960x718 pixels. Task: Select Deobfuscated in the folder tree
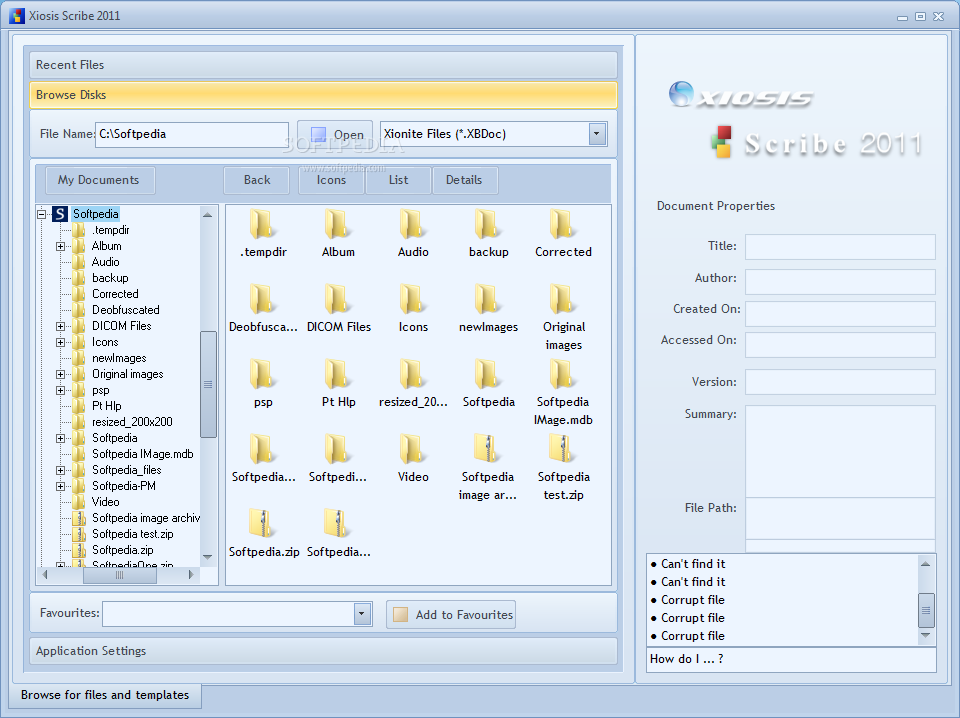point(126,310)
